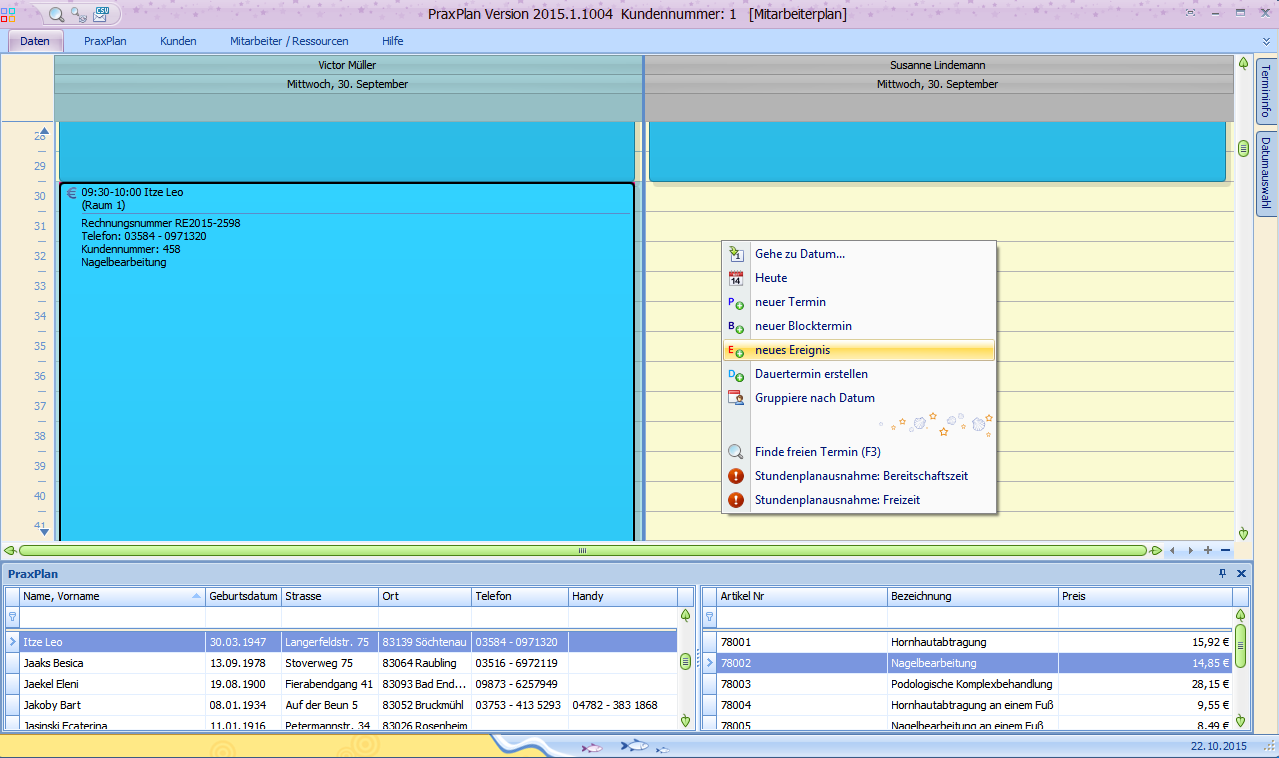This screenshot has height=758, width=1279.
Task: Click the full-screen toggle icon in title bar
Action: coord(1190,14)
